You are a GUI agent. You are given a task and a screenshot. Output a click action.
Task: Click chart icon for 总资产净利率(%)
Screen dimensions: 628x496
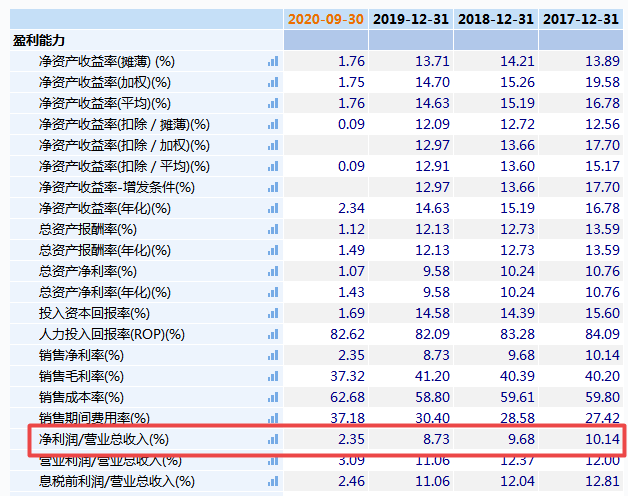(272, 271)
